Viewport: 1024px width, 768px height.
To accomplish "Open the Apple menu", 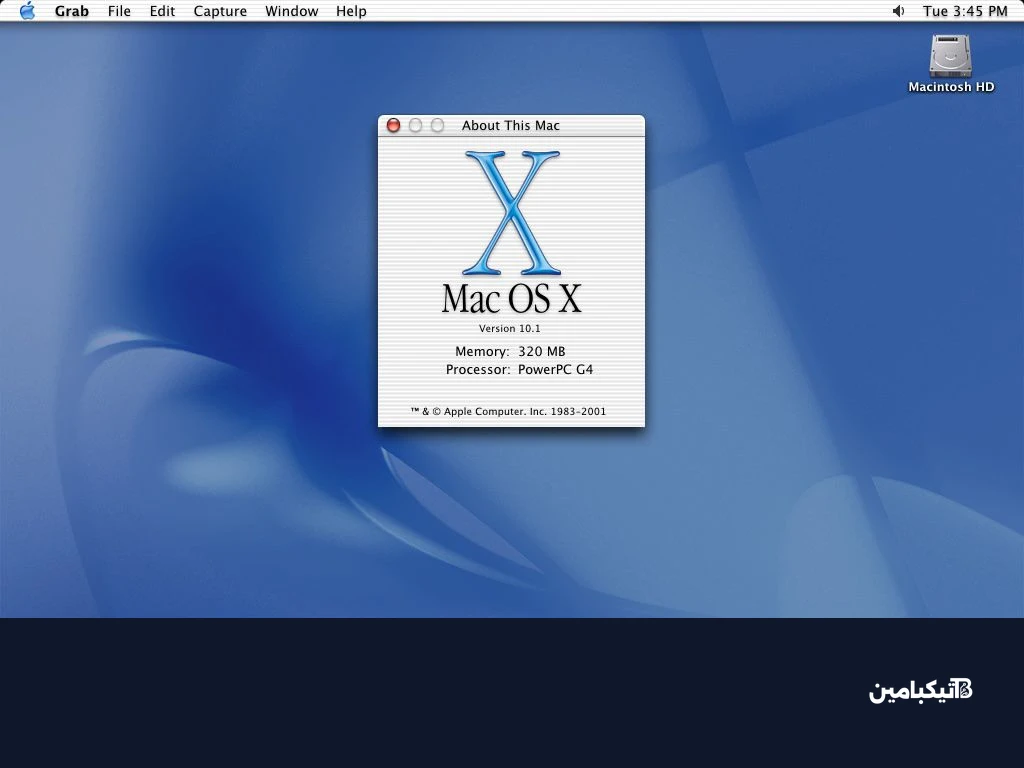I will (x=26, y=11).
